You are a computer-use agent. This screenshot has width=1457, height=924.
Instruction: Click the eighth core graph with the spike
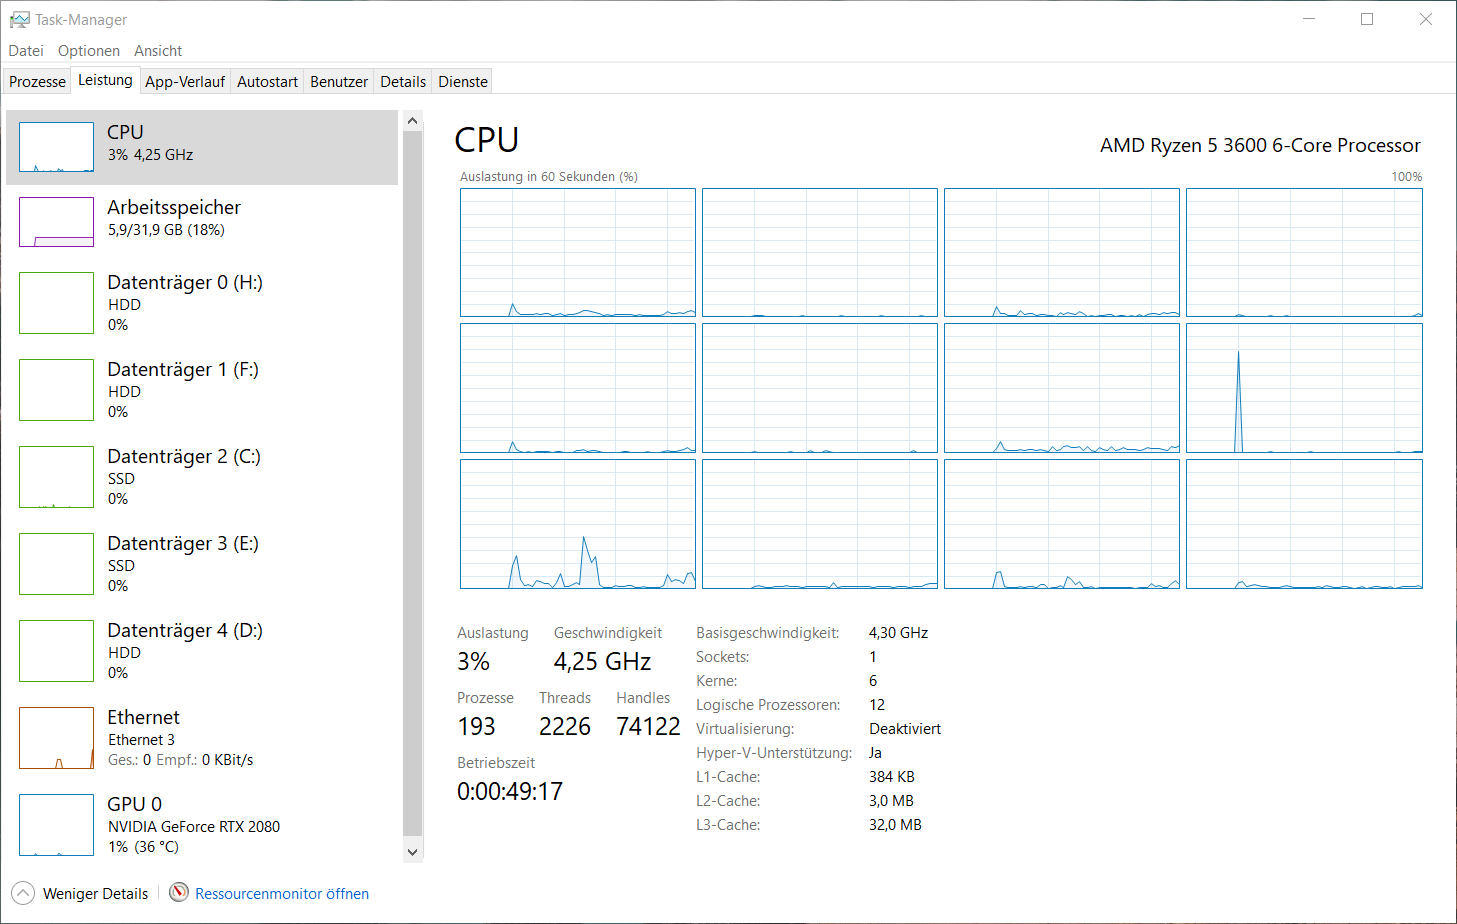point(1304,388)
